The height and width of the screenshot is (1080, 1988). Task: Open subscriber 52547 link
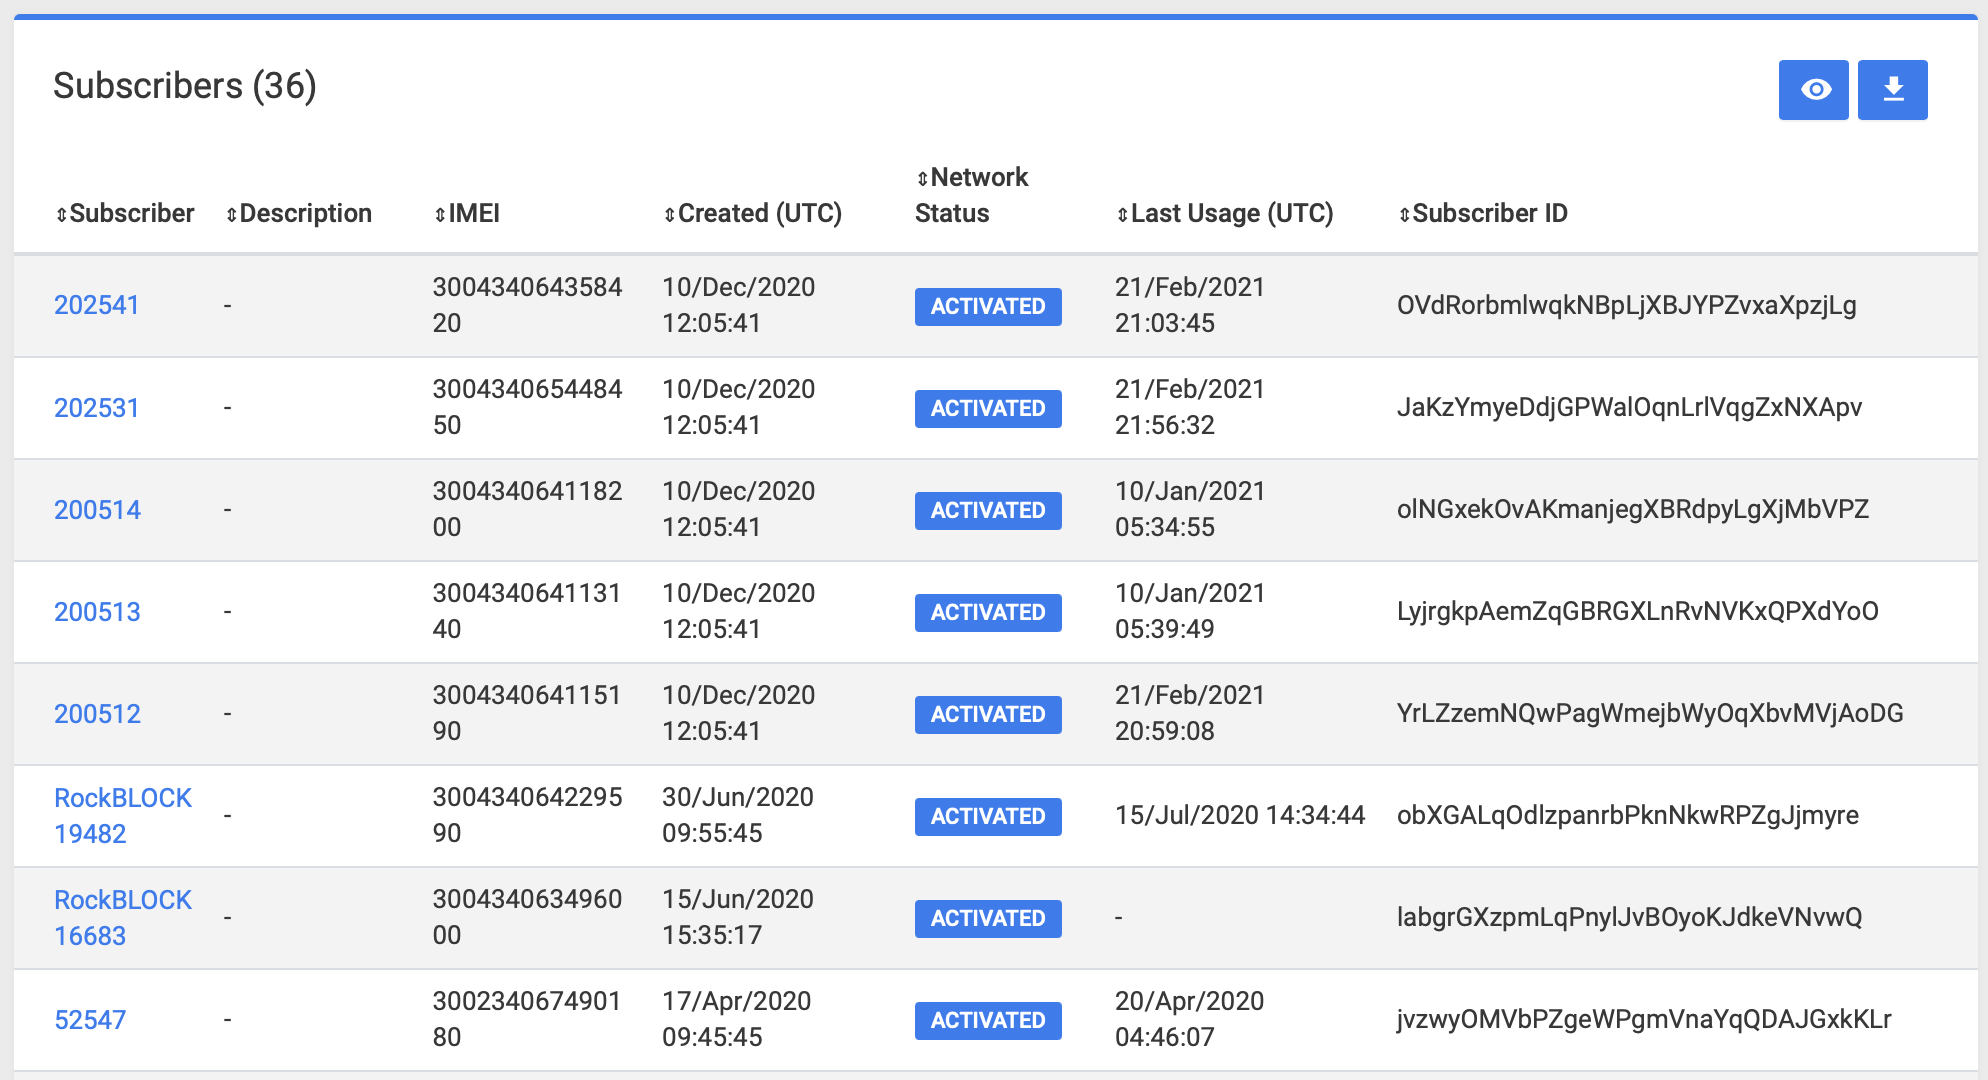(90, 1020)
